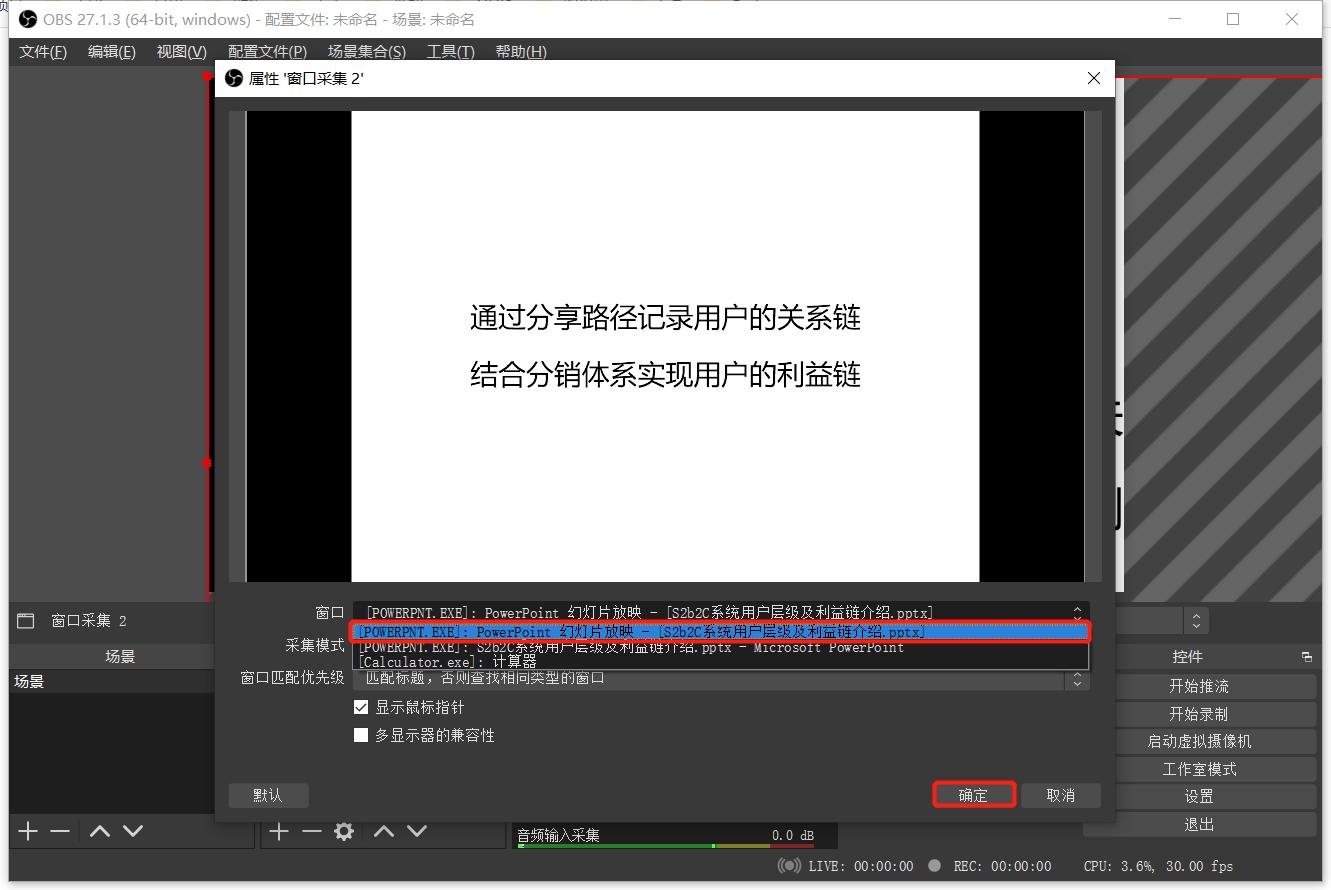The width and height of the screenshot is (1331, 890).
Task: Confirm settings by clicking 确定
Action: tap(973, 795)
